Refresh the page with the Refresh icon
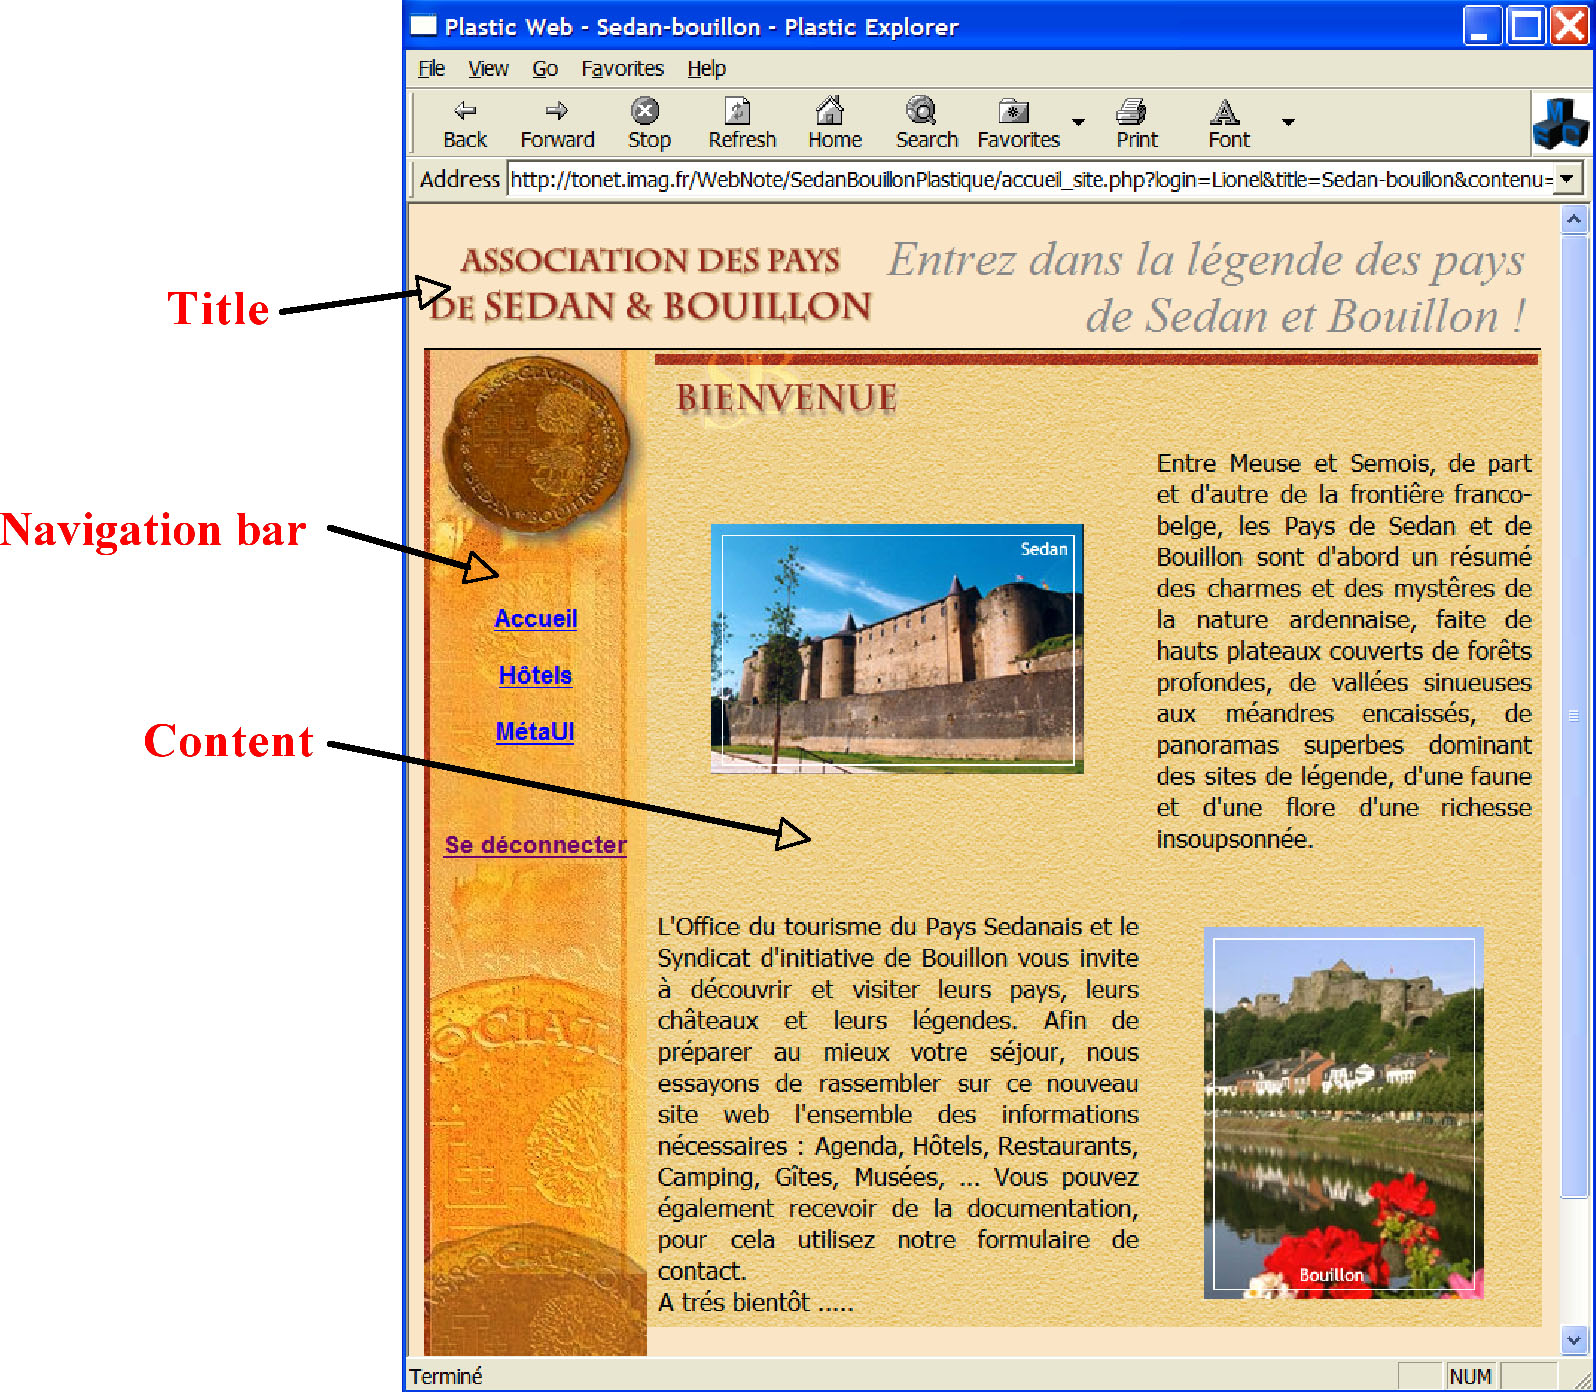The width and height of the screenshot is (1596, 1392). 740,111
